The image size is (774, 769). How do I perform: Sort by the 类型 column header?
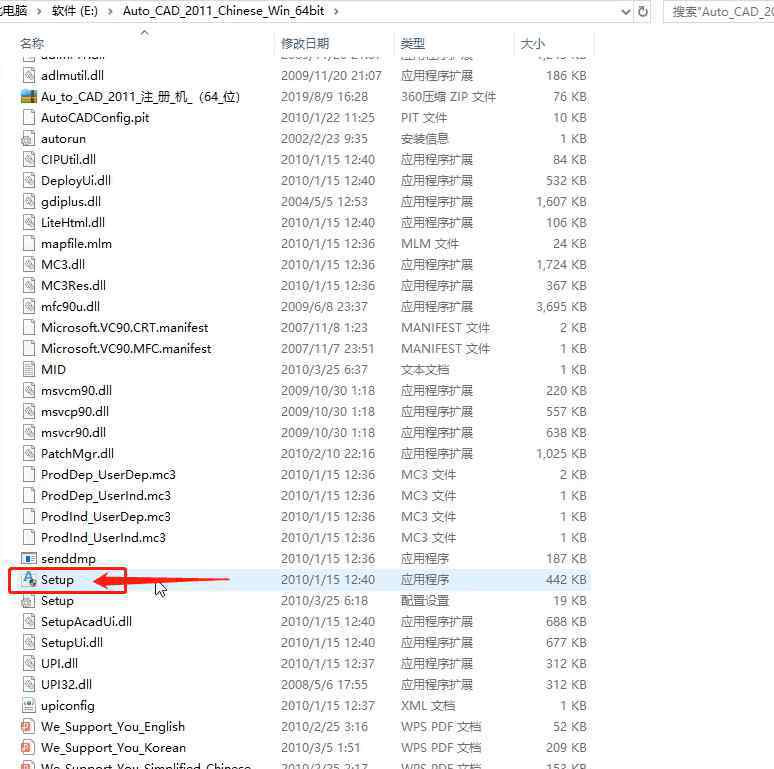point(413,43)
